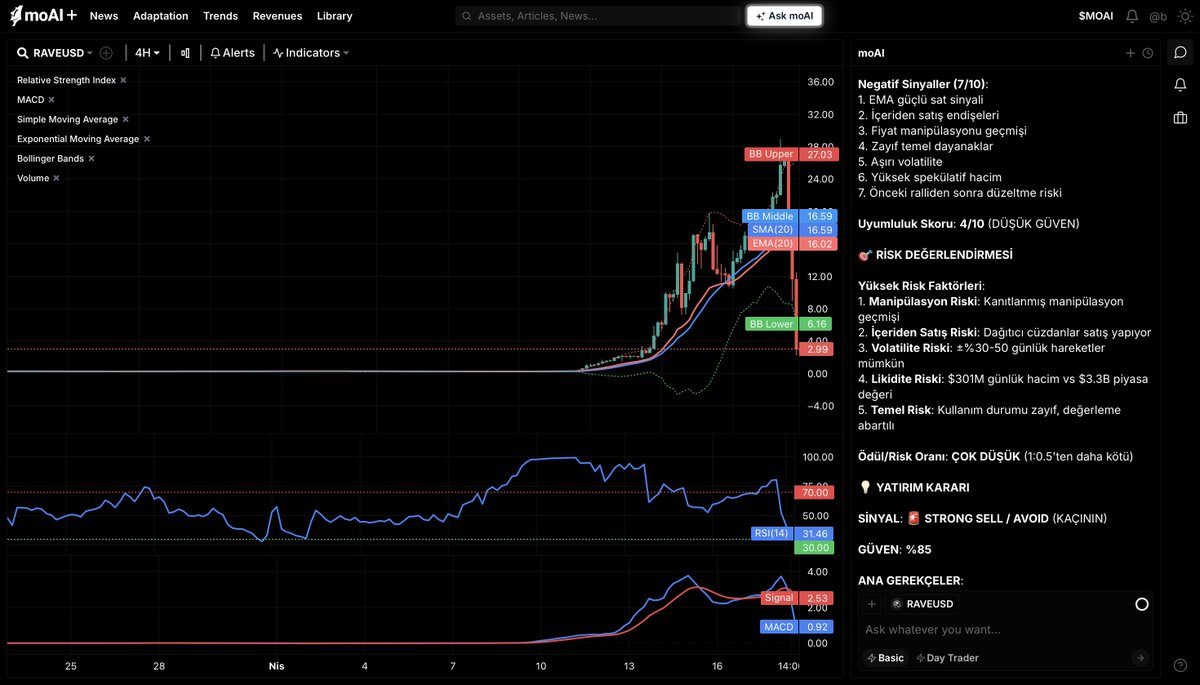Viewport: 1200px width, 685px height.
Task: Click the current price 2.99 tag
Action: [x=818, y=349]
